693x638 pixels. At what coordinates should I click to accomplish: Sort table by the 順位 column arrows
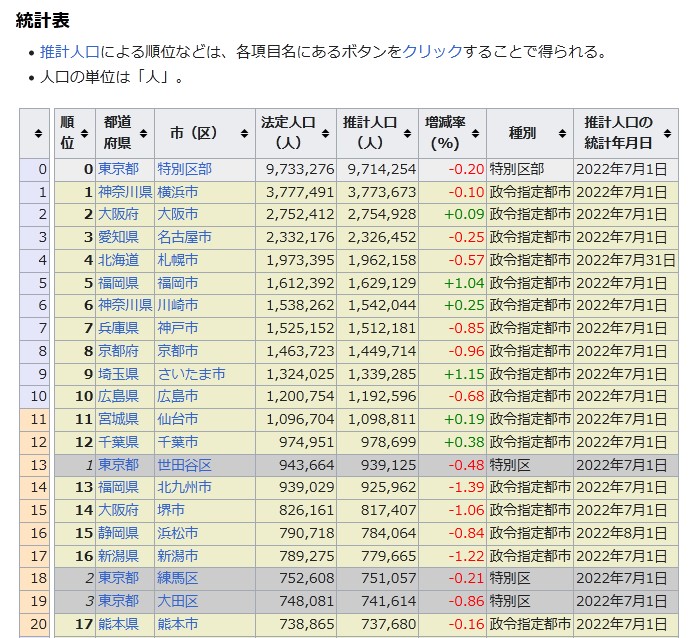click(82, 133)
